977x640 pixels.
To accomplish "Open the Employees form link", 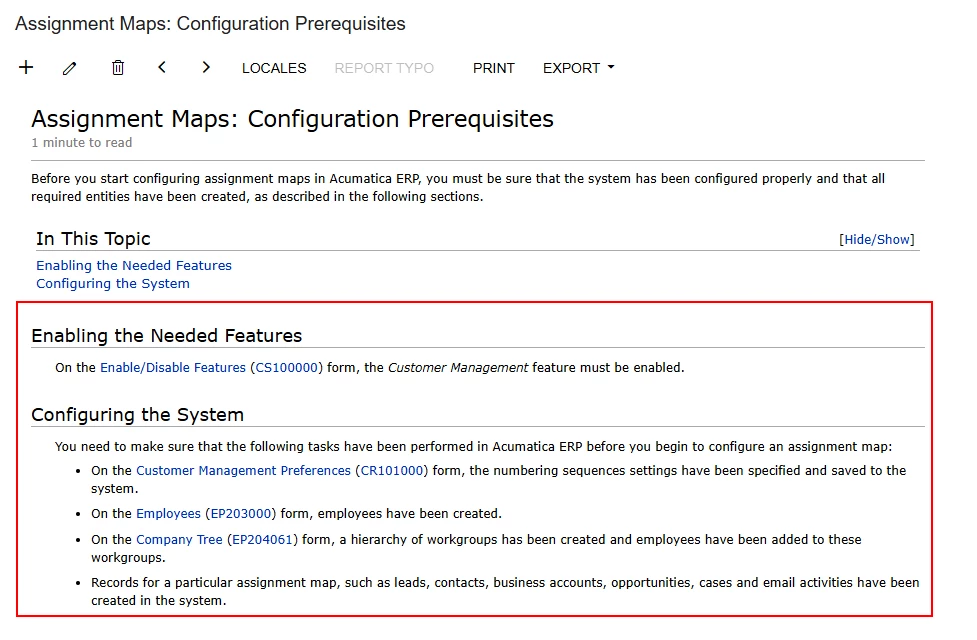I will click(168, 513).
